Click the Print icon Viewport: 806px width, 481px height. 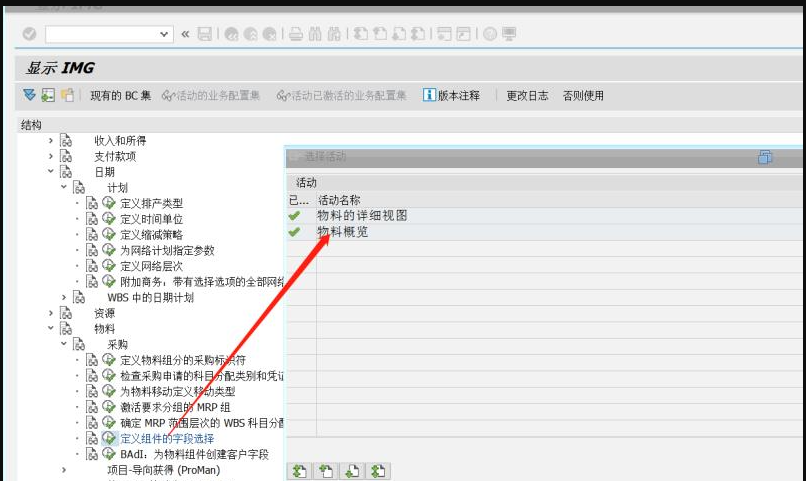click(296, 34)
